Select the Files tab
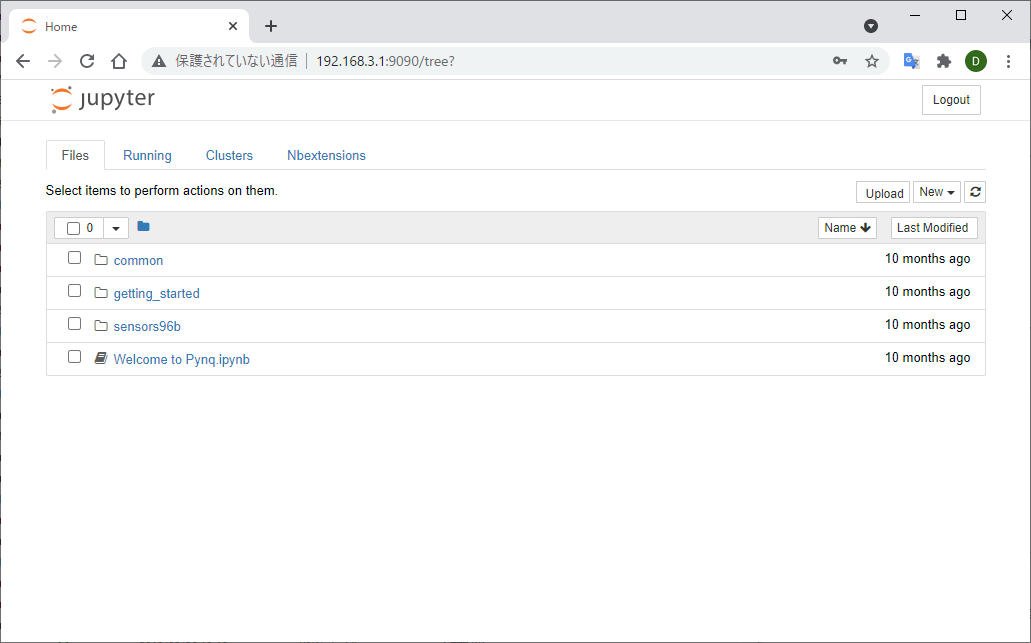 (x=75, y=155)
